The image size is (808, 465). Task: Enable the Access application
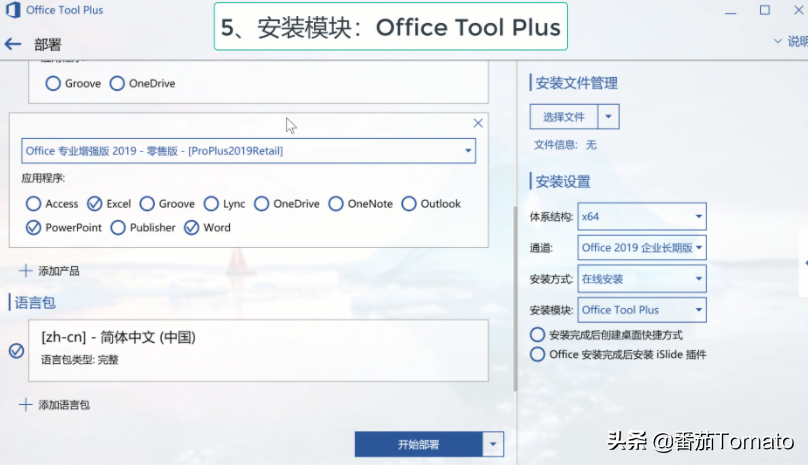pos(33,204)
